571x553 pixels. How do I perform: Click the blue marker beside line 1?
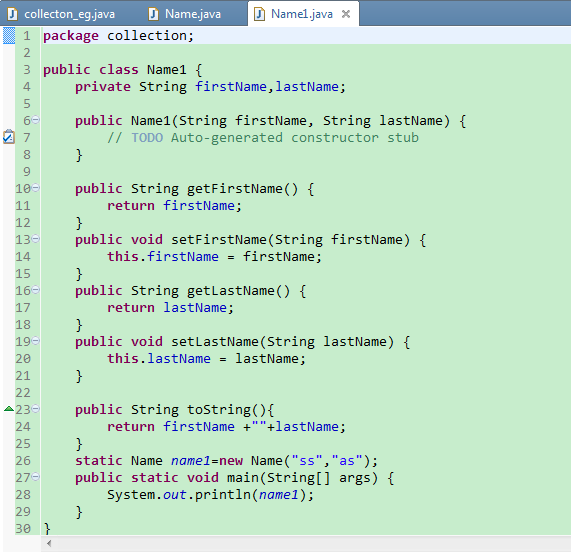click(9, 36)
